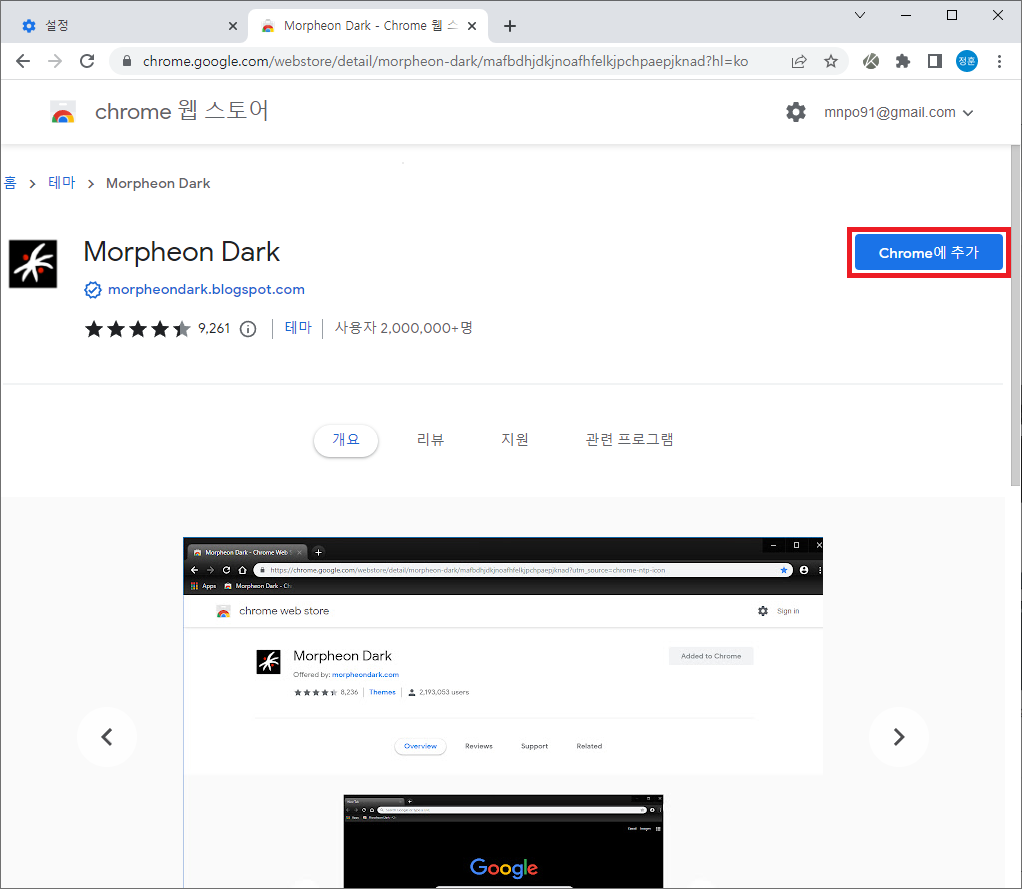Viewport: 1022px width, 889px height.
Task: Select the 개요 tab
Action: (x=345, y=440)
